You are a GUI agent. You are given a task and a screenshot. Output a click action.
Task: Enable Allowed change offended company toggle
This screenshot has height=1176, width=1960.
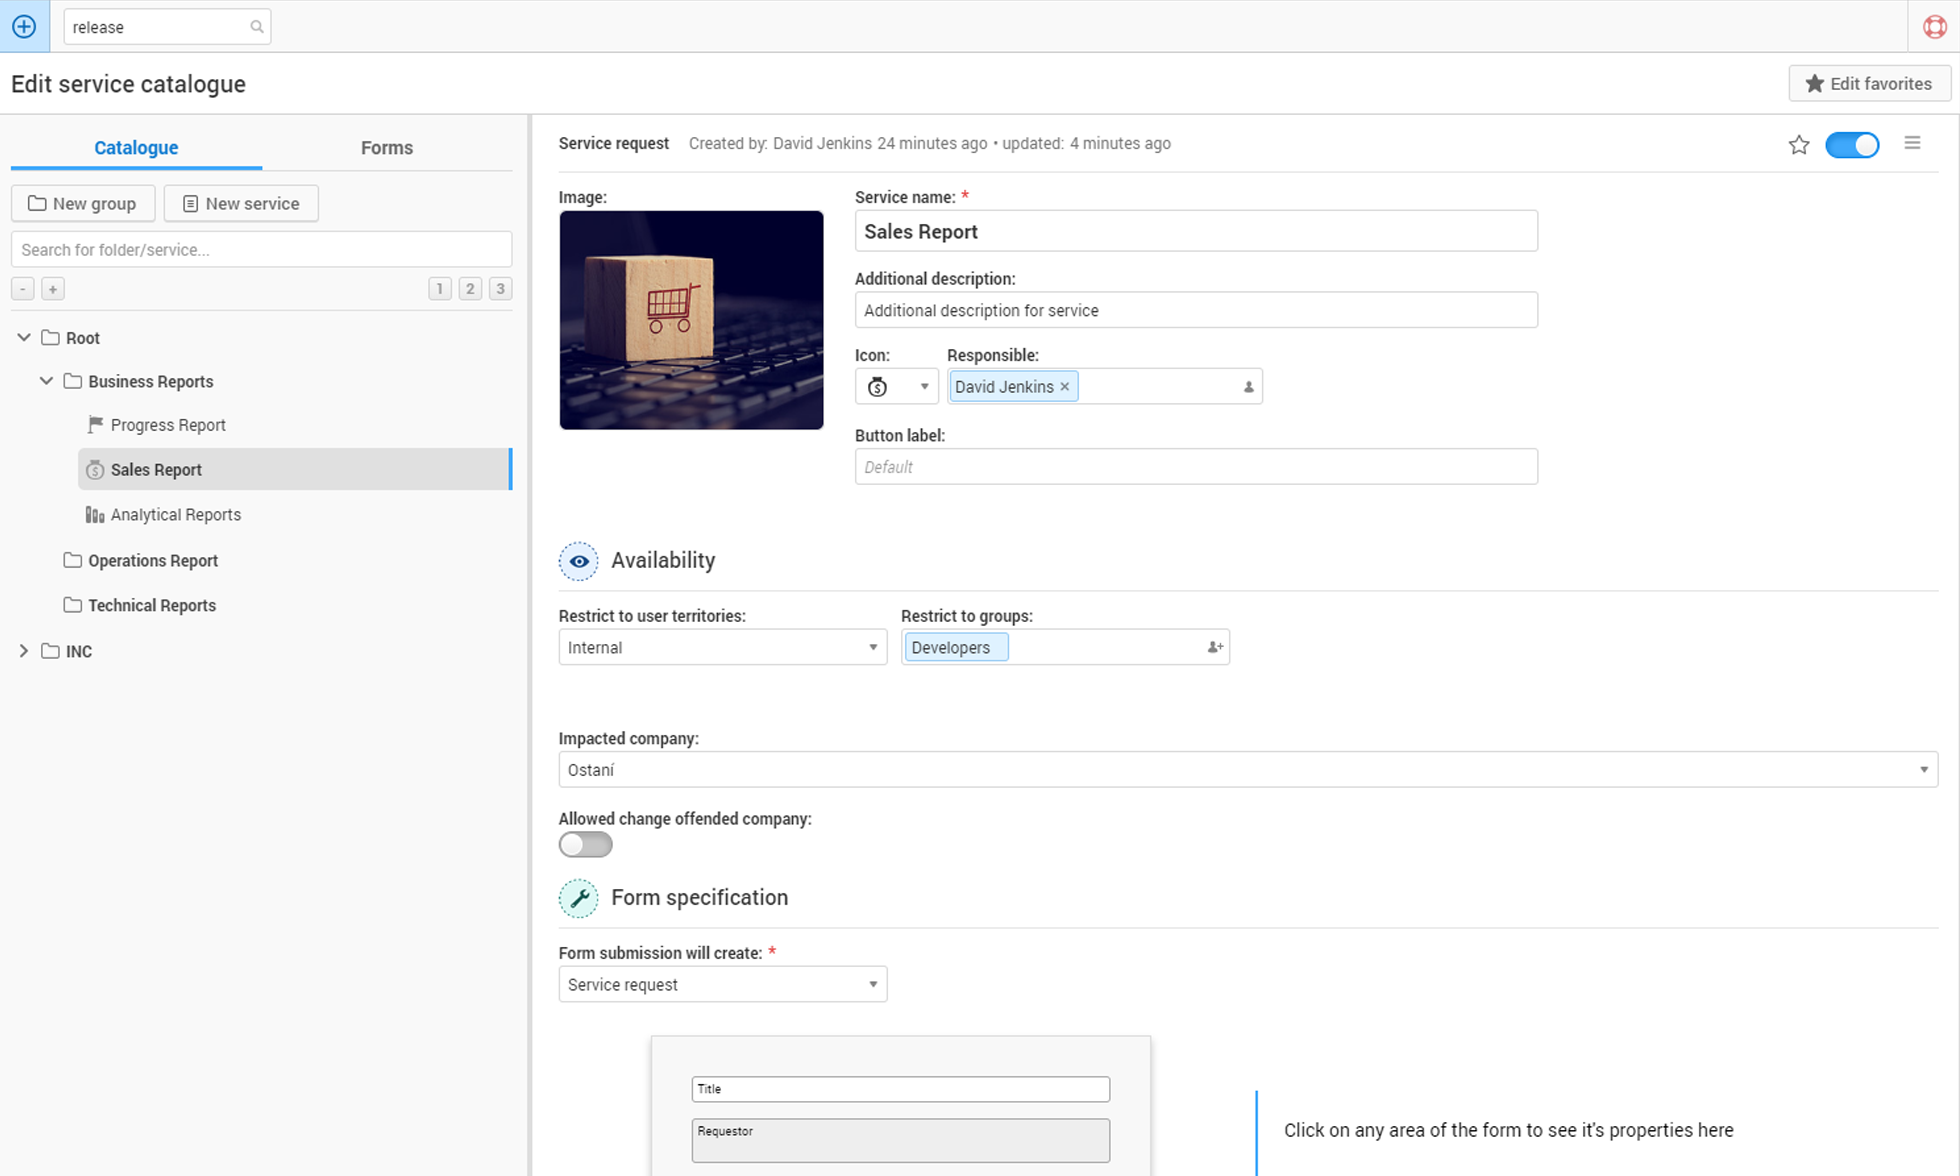(x=585, y=844)
